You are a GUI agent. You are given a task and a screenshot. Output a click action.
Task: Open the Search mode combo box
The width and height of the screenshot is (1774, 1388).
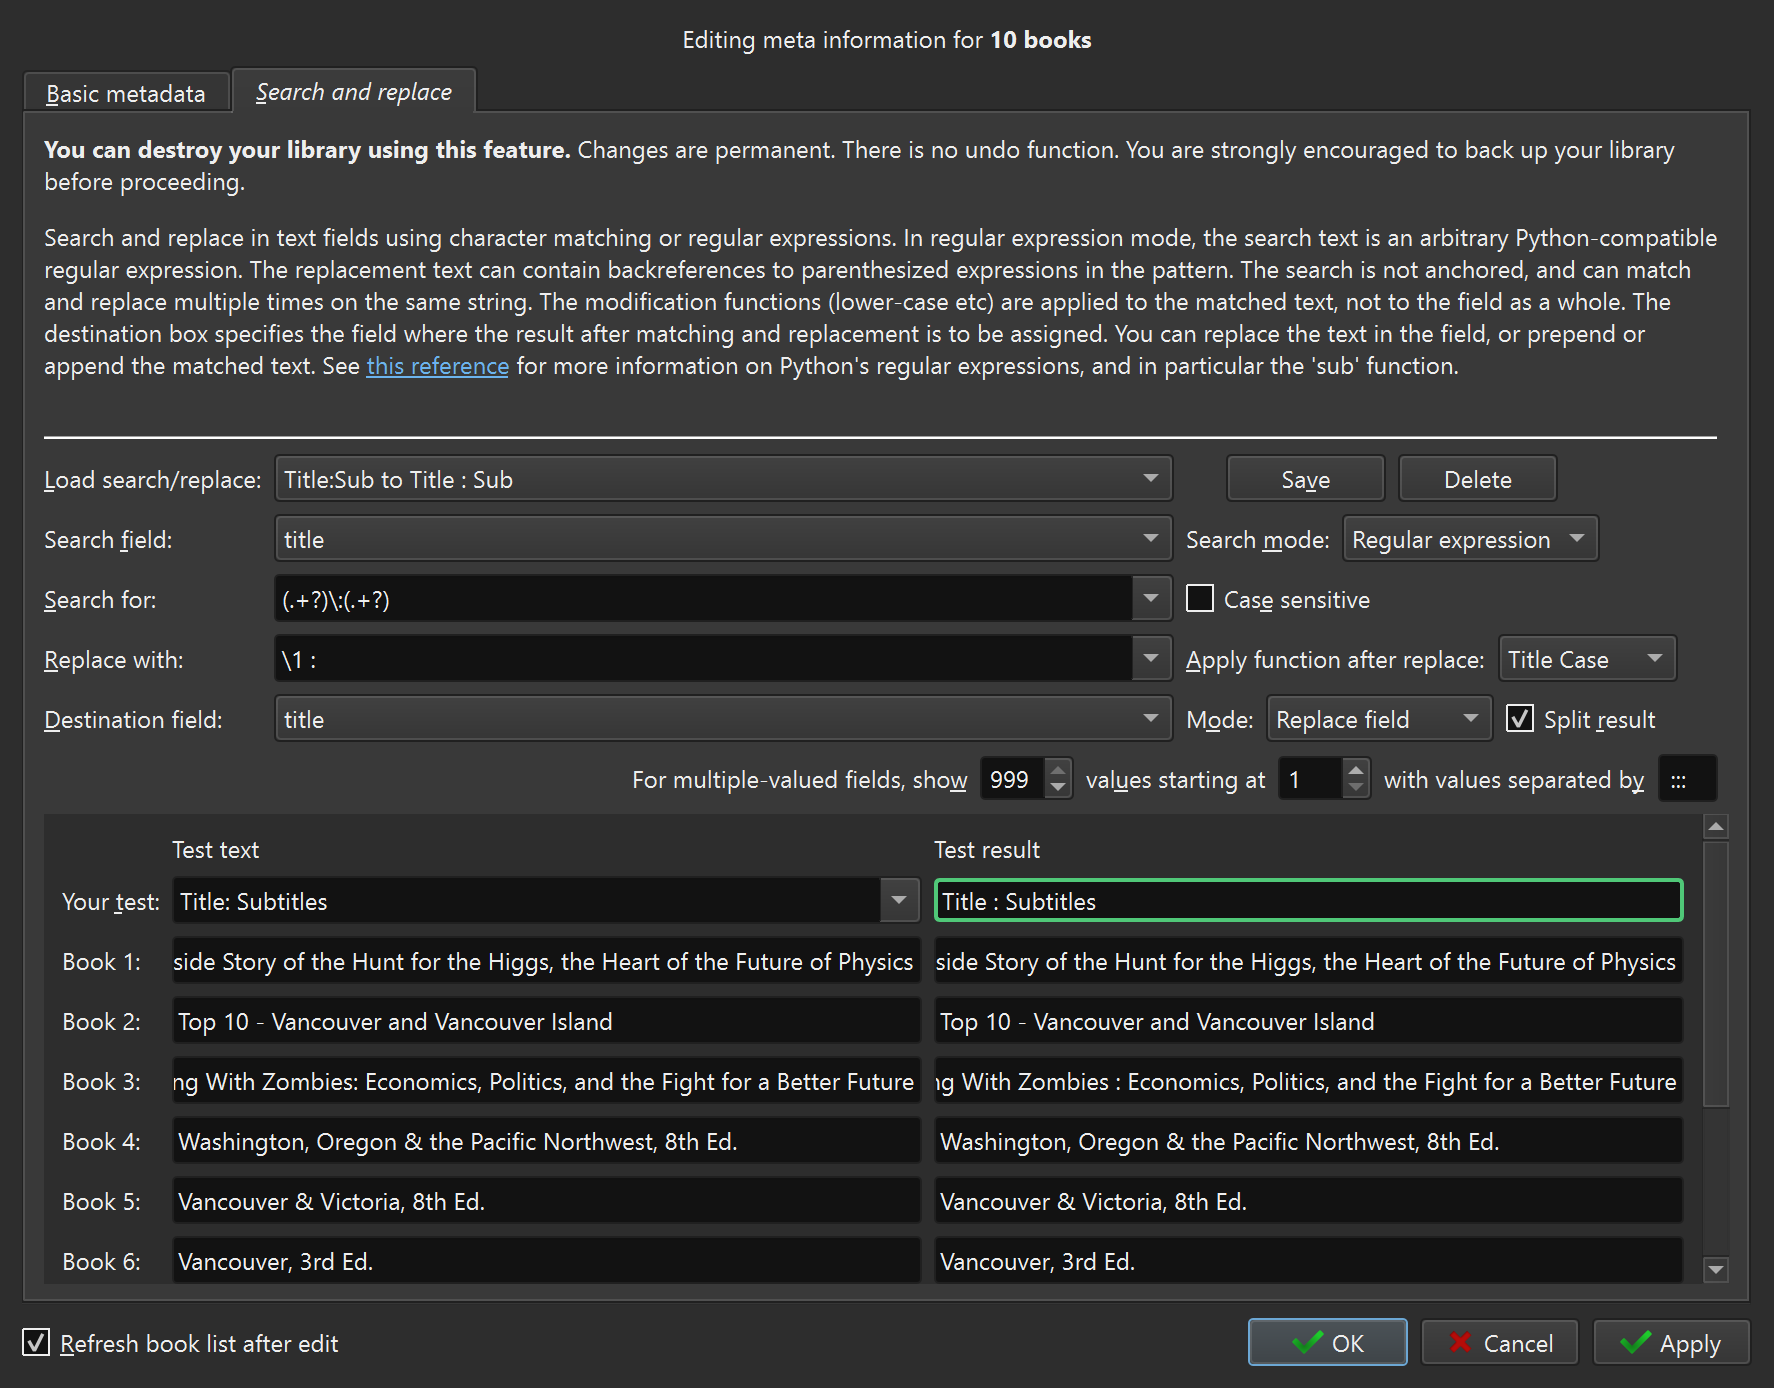1469,540
